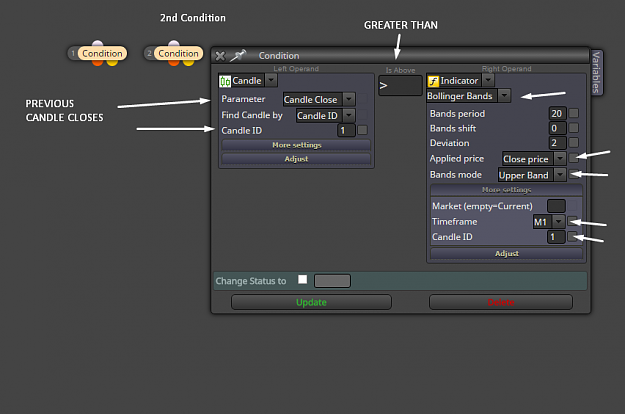The height and width of the screenshot is (414, 625).
Task: Click yellow output connector of Condition 1
Action: (x=112, y=63)
